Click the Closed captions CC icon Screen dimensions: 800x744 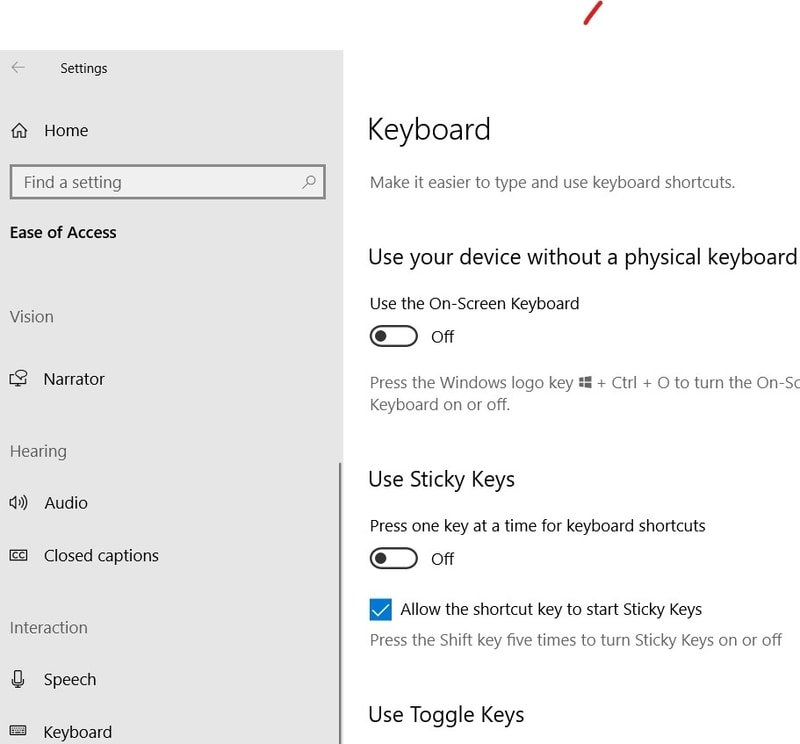[18, 555]
